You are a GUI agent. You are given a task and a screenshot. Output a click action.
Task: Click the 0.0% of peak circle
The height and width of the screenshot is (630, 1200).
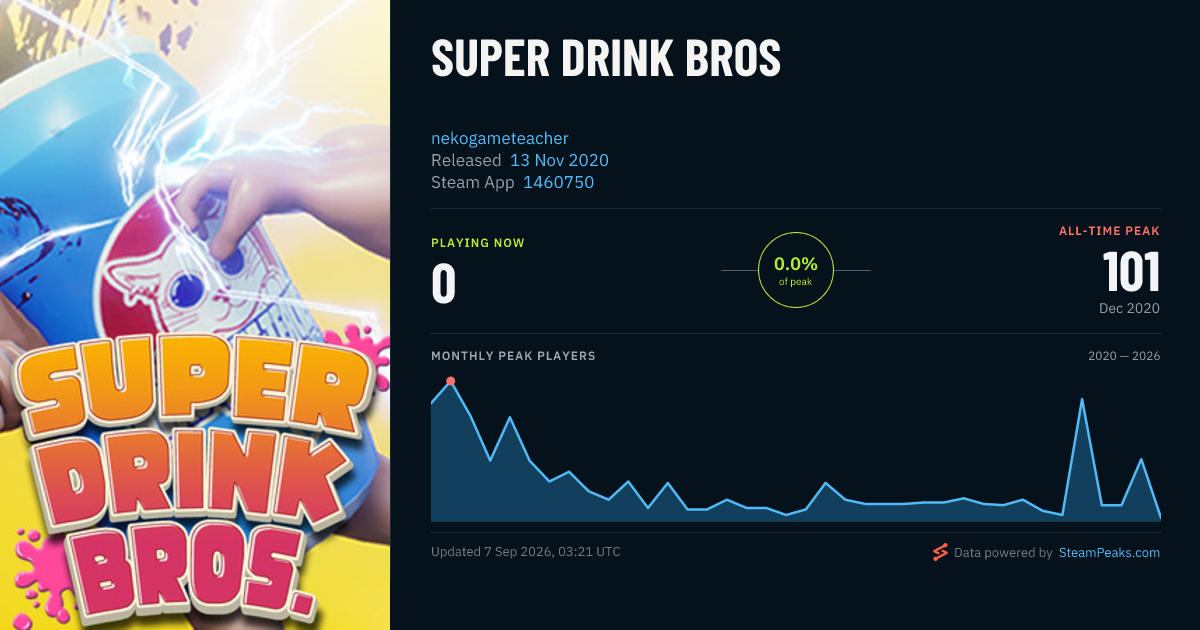[796, 270]
